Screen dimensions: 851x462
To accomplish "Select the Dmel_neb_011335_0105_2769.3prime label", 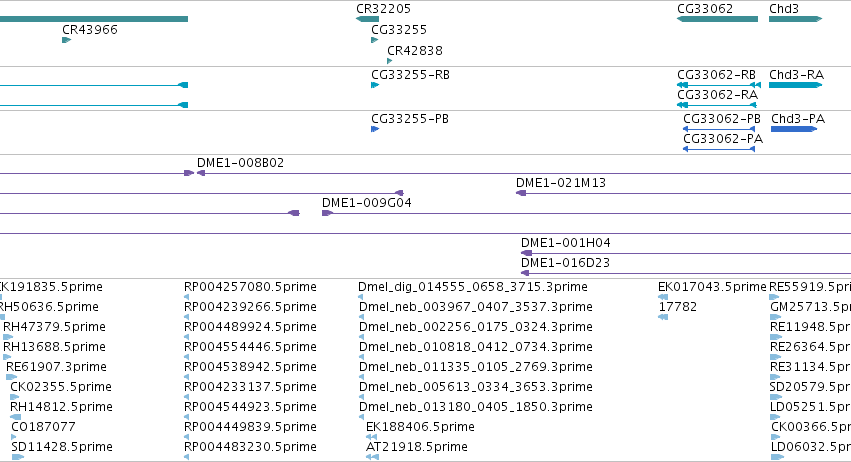I will 475,367.
